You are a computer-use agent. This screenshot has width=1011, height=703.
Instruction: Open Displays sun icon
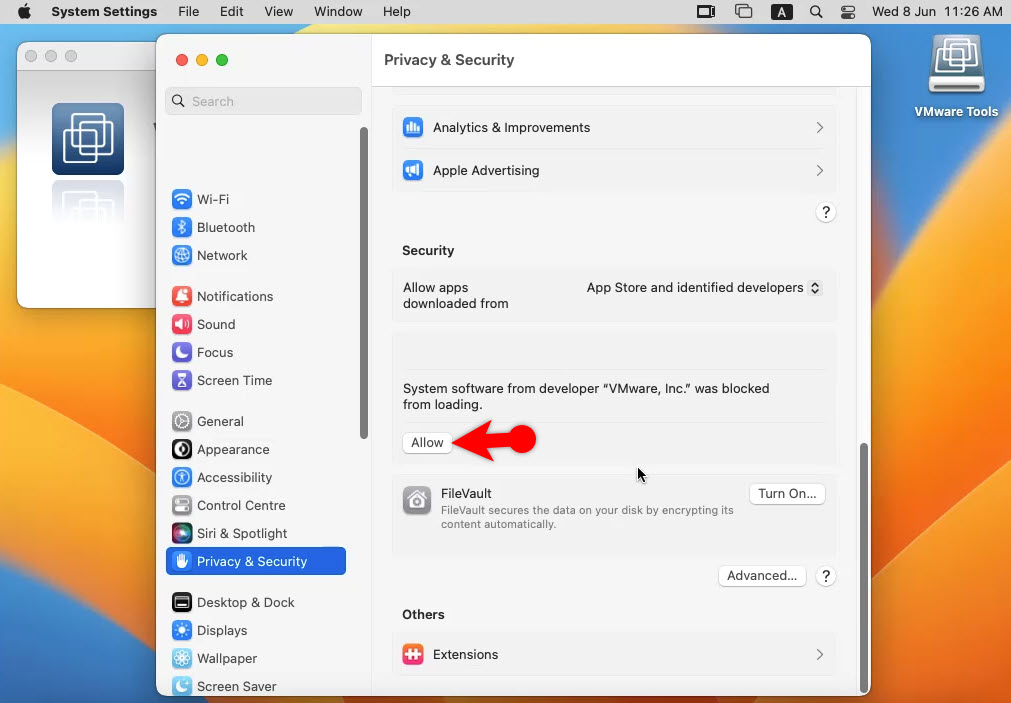pyautogui.click(x=182, y=630)
